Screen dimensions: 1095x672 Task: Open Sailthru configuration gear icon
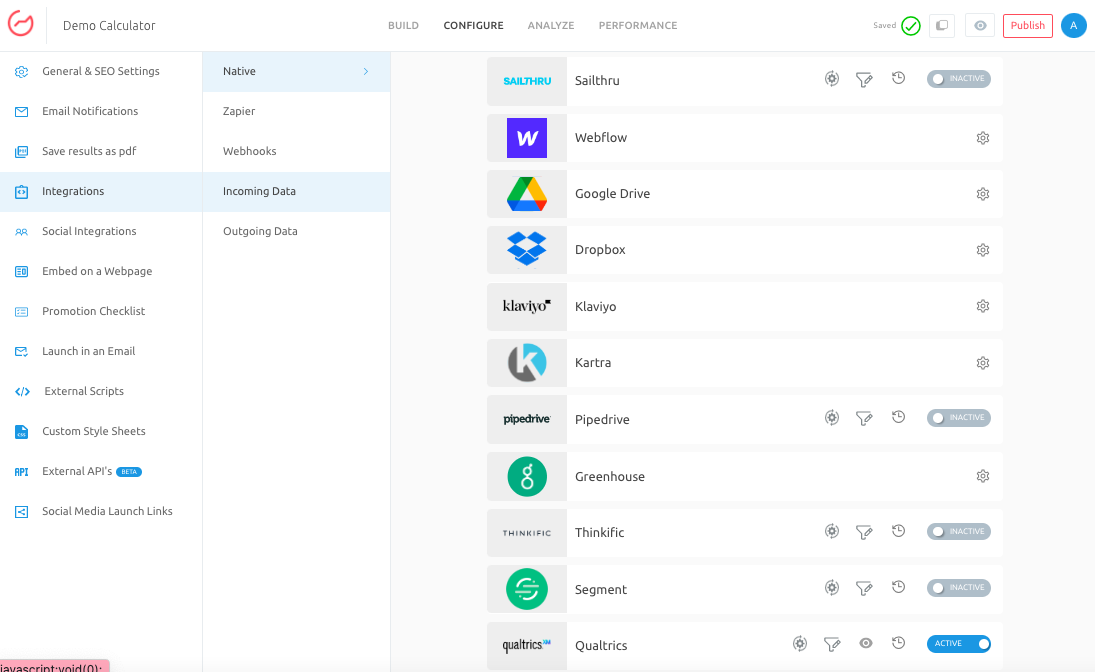832,79
